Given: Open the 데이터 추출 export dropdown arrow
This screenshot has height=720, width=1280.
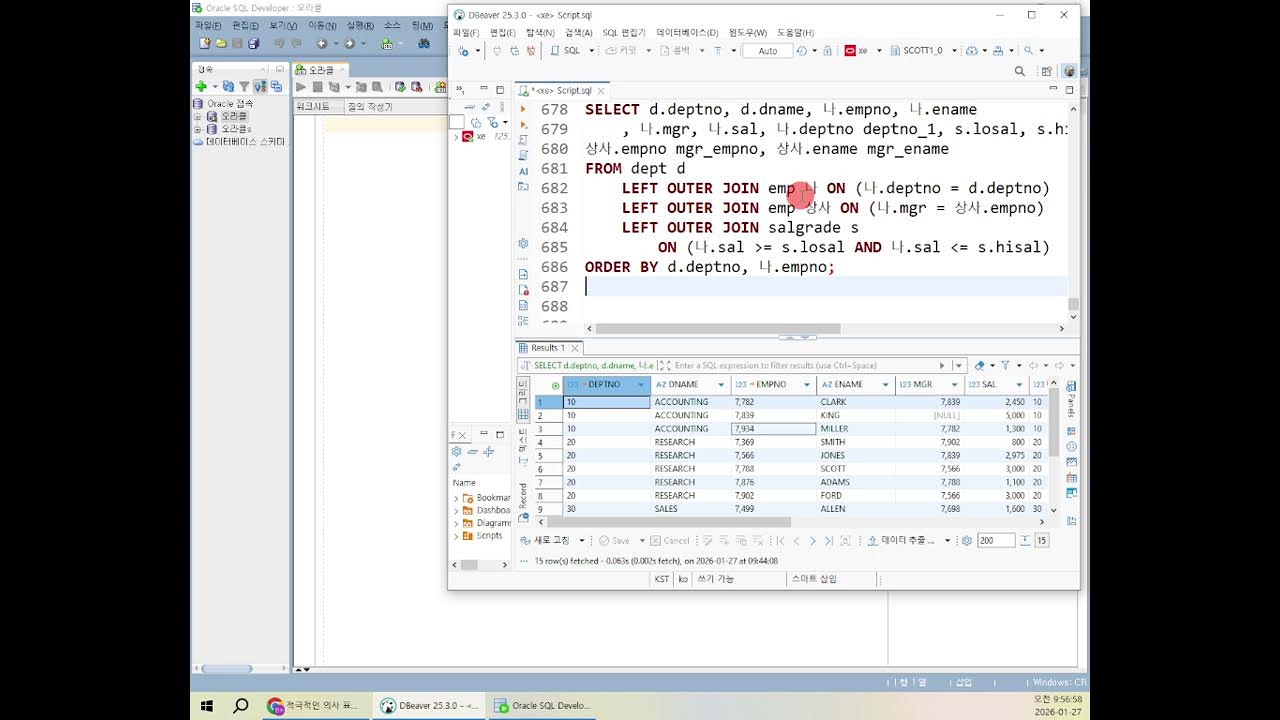Looking at the screenshot, I should pos(948,541).
